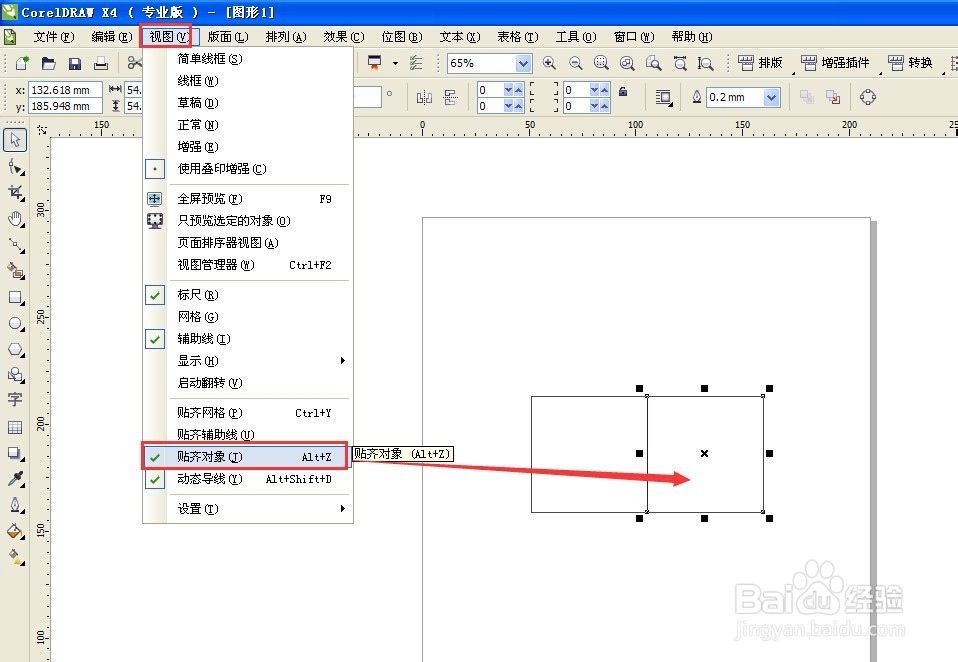Select the Smart fill tool
The height and width of the screenshot is (662, 958).
15,271
